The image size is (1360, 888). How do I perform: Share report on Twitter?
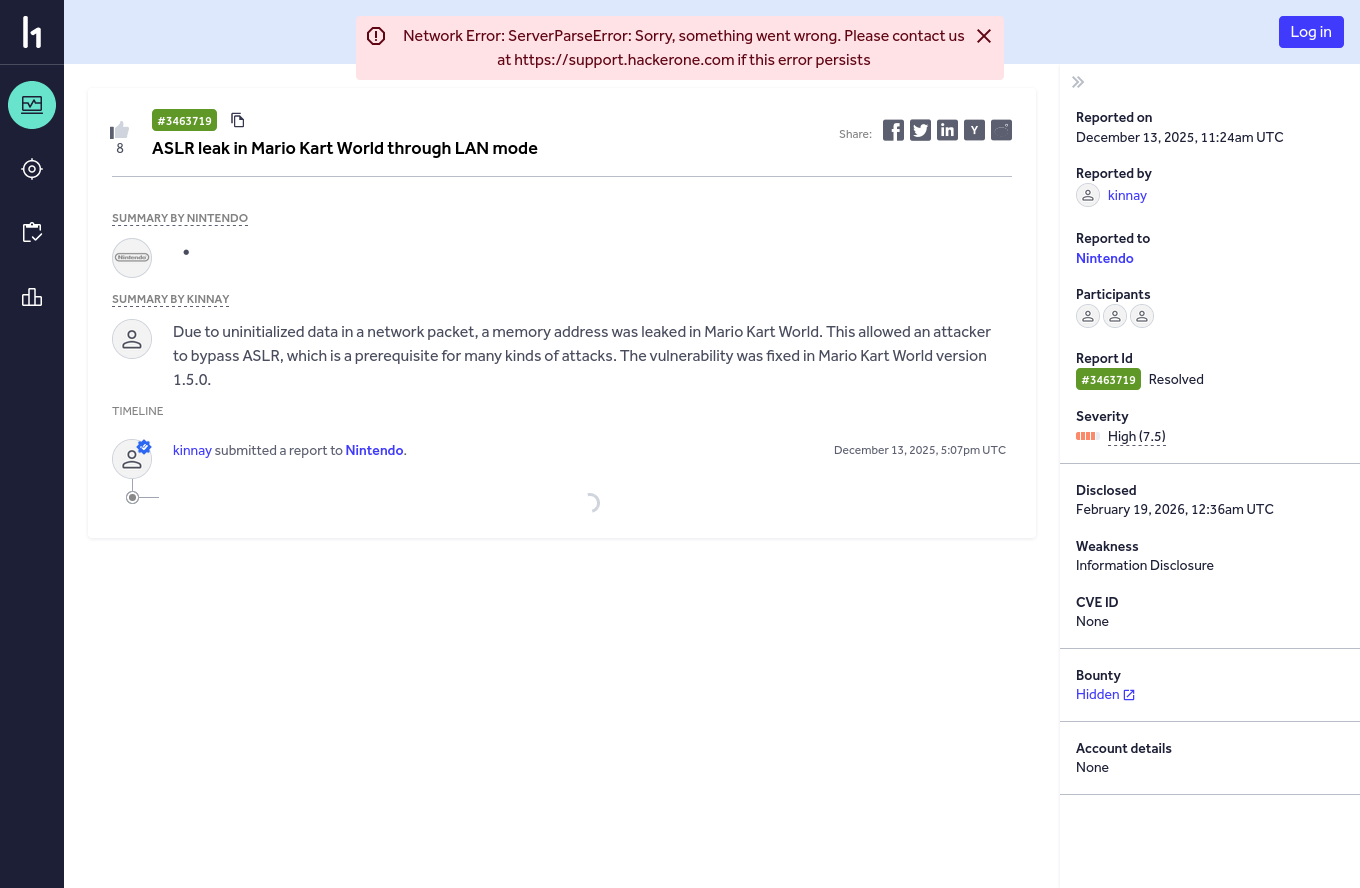click(x=921, y=130)
